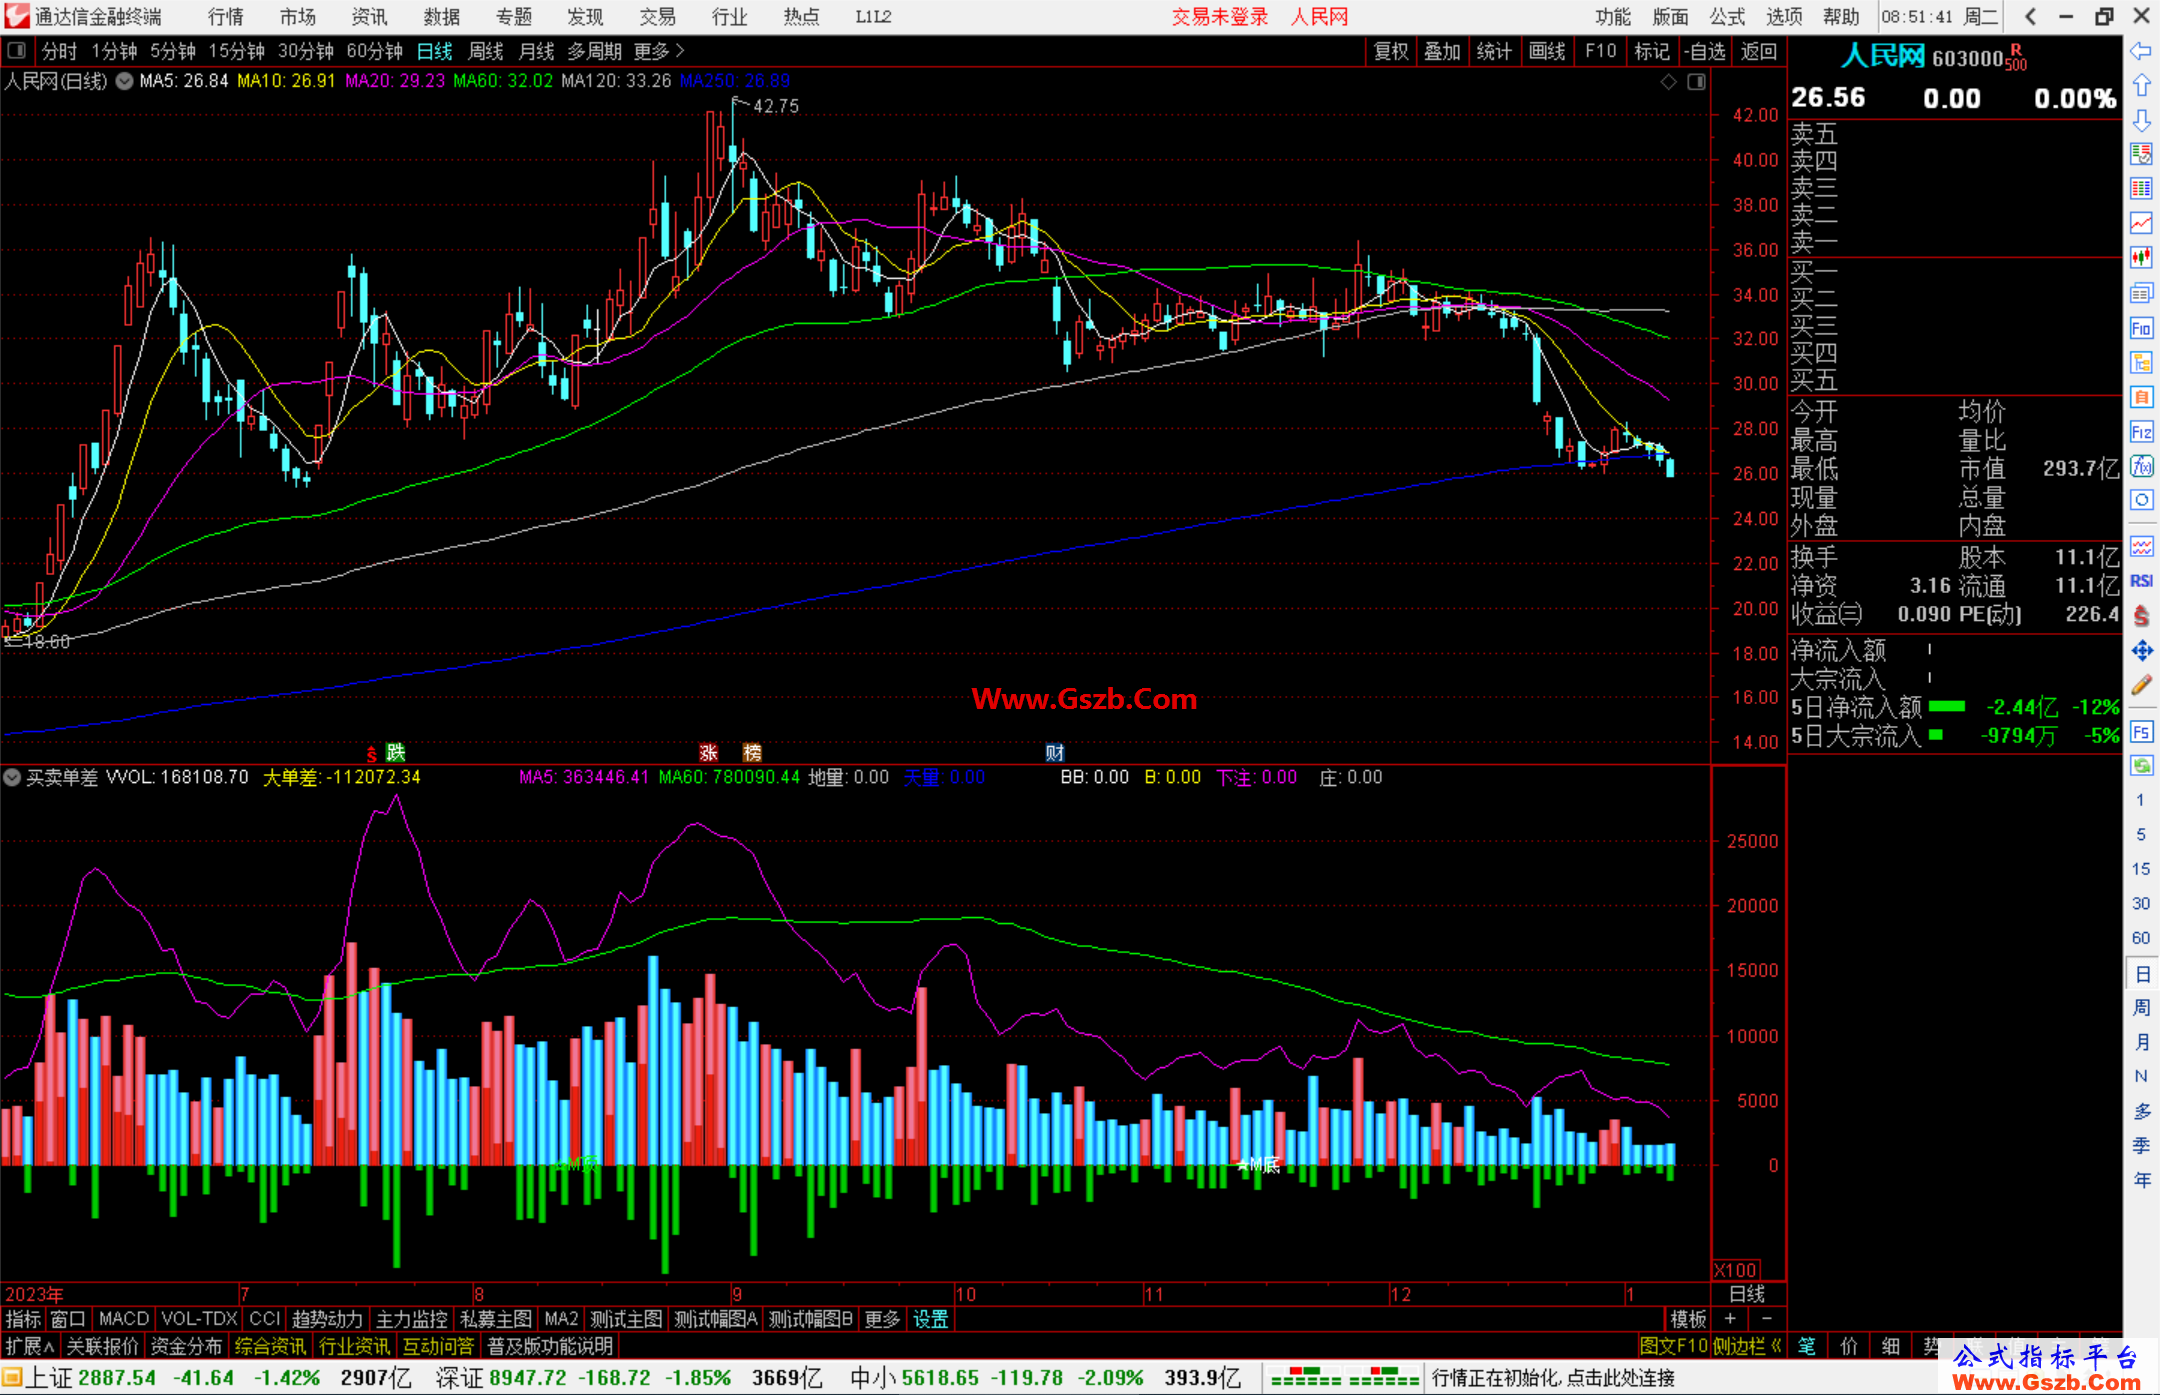
Task: Select the 年 yearly period in right sidebar
Action: point(2142,1180)
